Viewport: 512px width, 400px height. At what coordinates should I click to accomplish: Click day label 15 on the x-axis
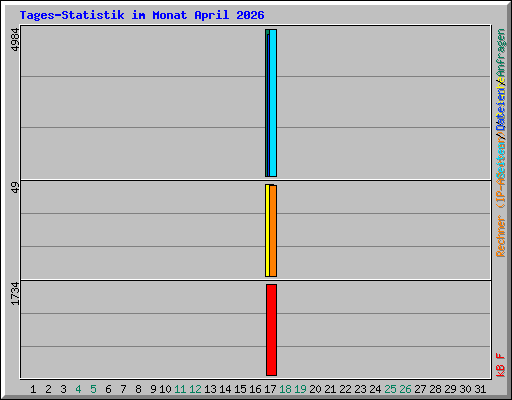(x=240, y=389)
